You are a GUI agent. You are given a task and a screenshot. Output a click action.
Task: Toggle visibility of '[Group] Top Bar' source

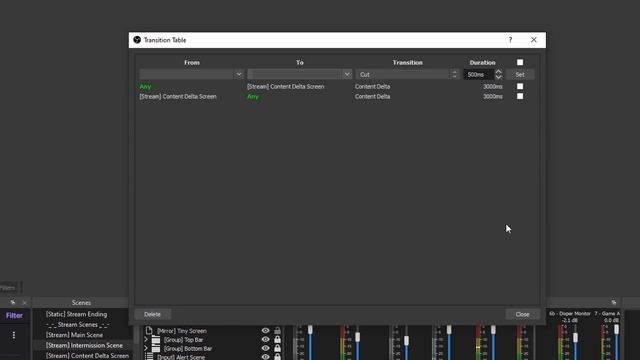tap(265, 340)
